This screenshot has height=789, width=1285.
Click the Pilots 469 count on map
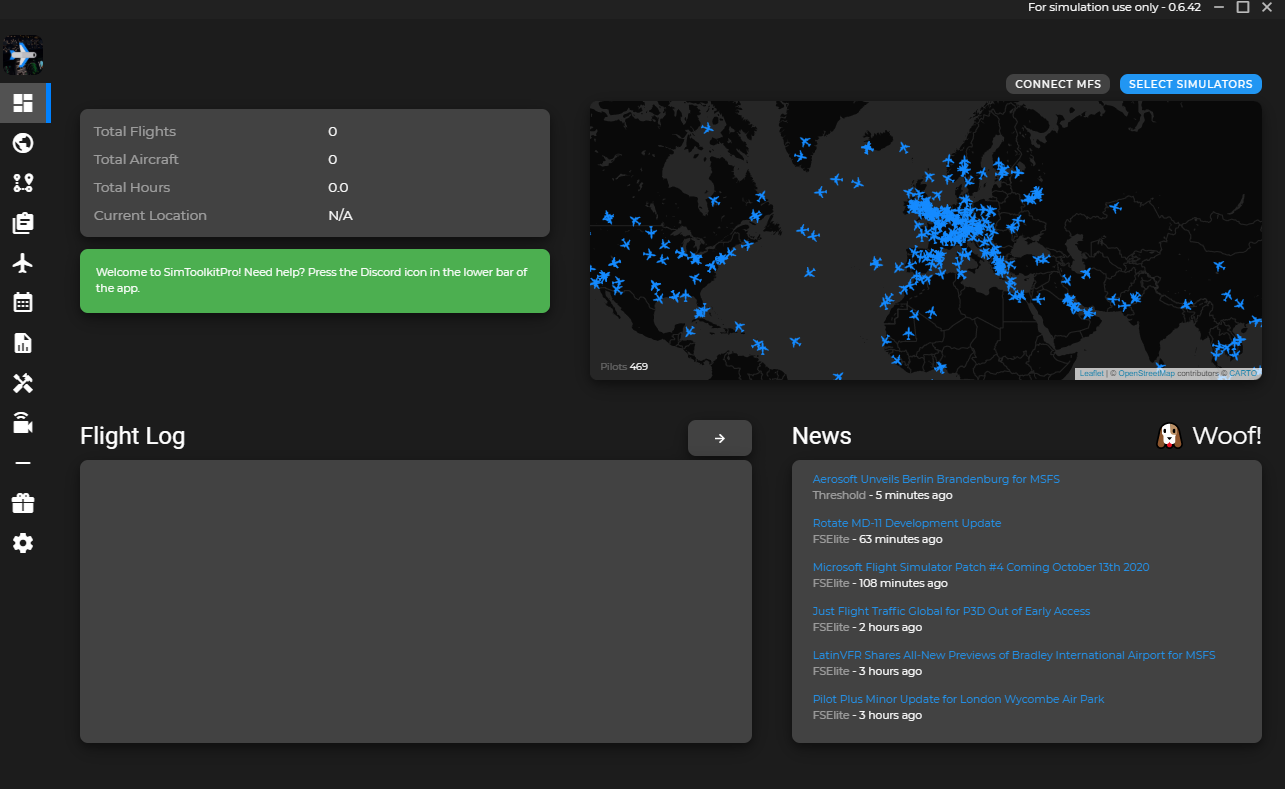coord(624,367)
